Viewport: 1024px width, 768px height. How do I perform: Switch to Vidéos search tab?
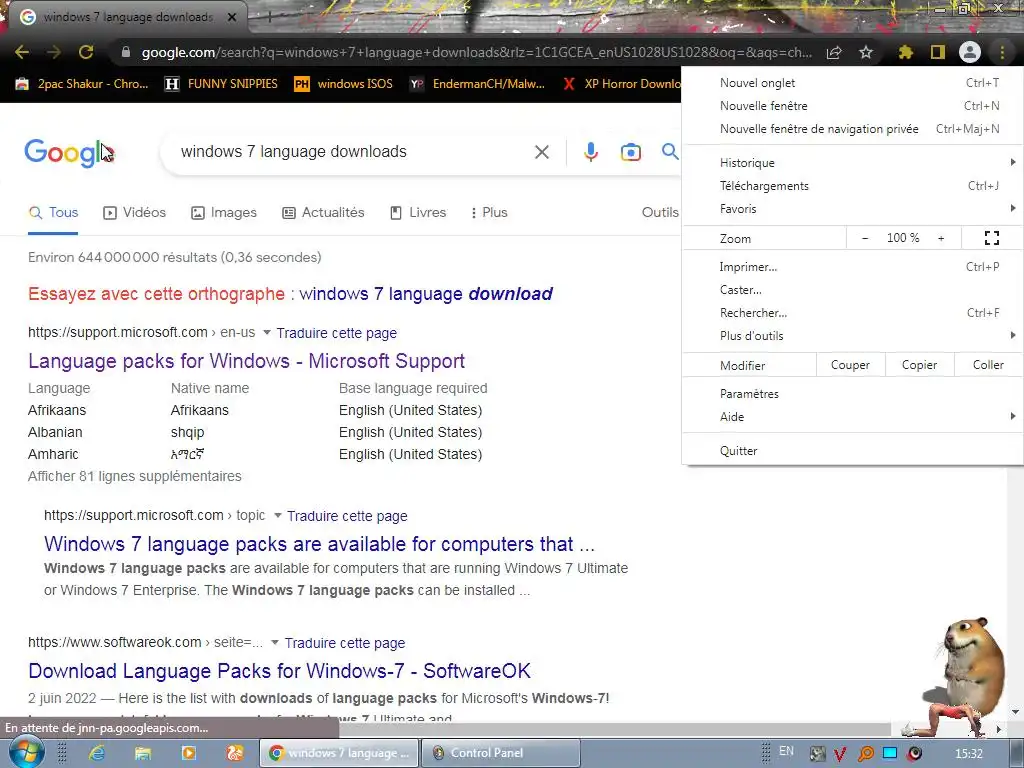click(x=135, y=213)
